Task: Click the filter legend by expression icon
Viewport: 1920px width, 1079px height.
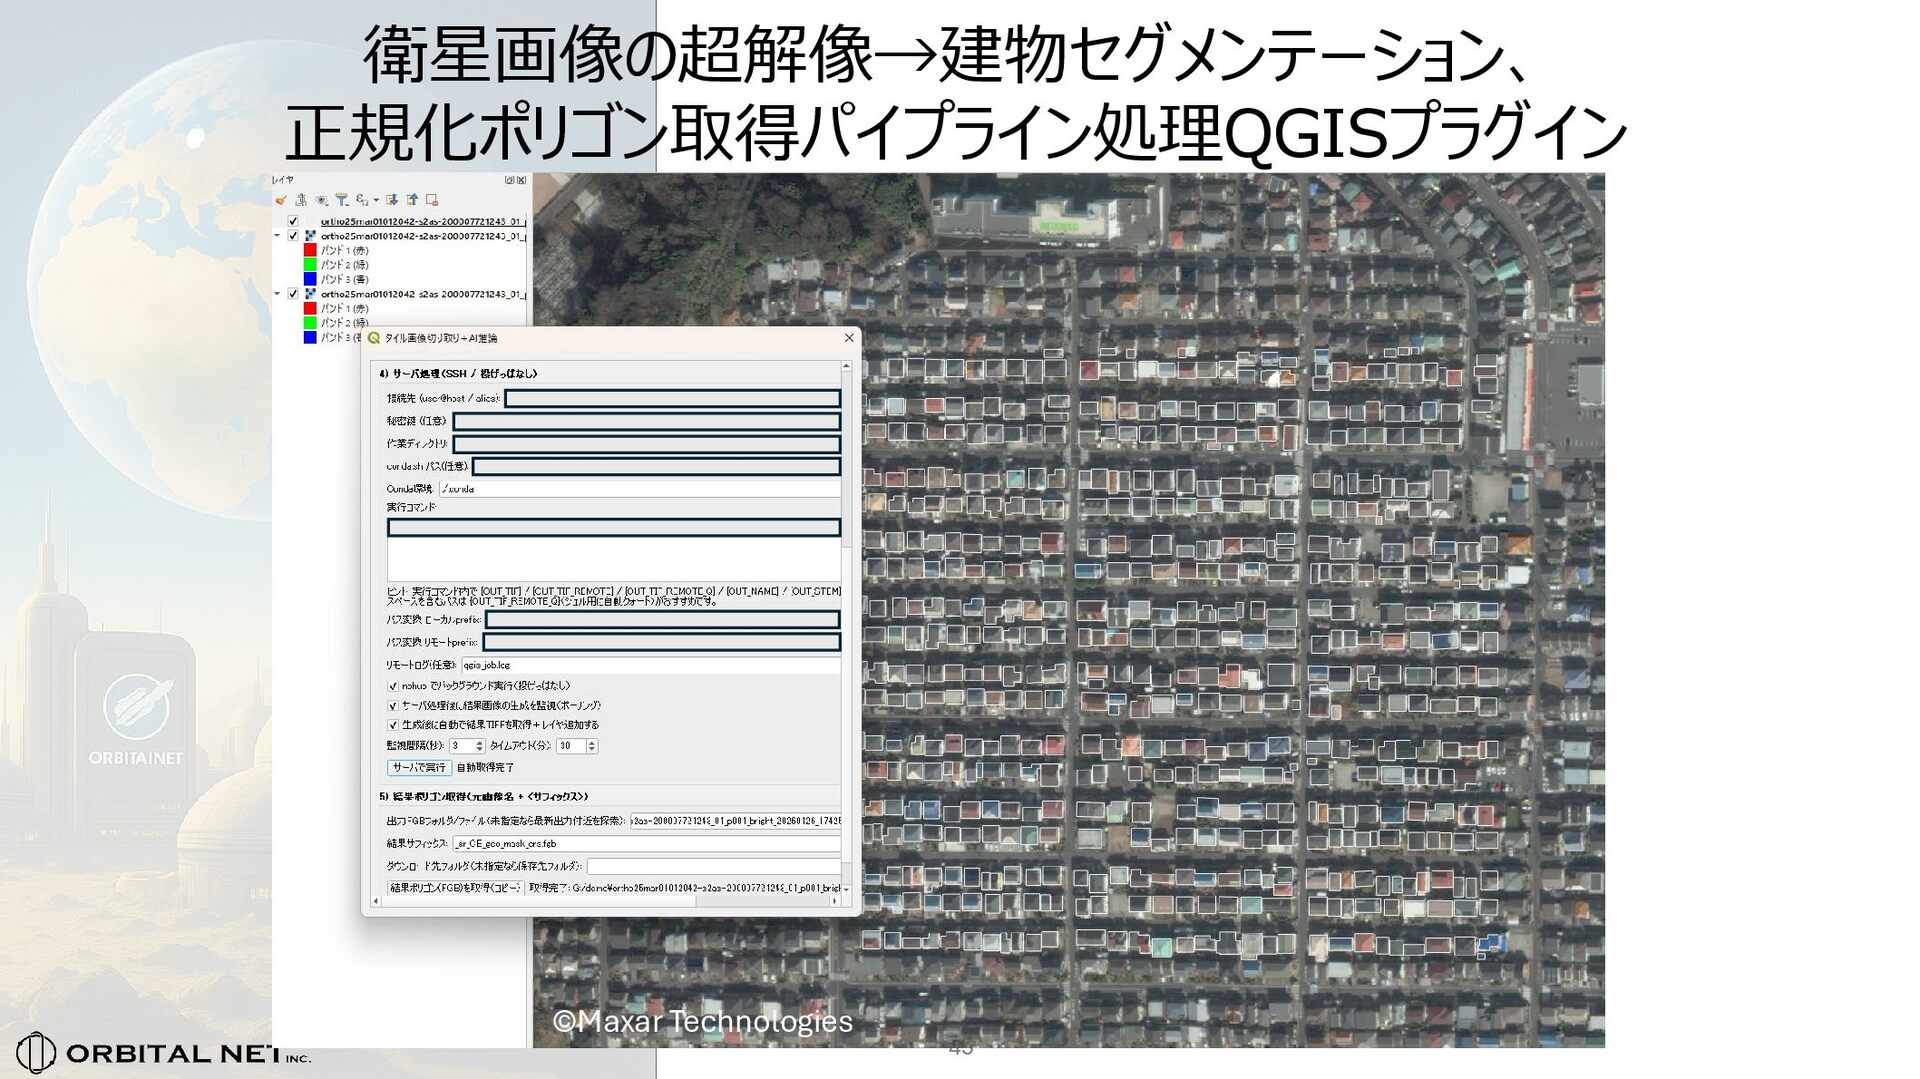Action: [x=361, y=200]
